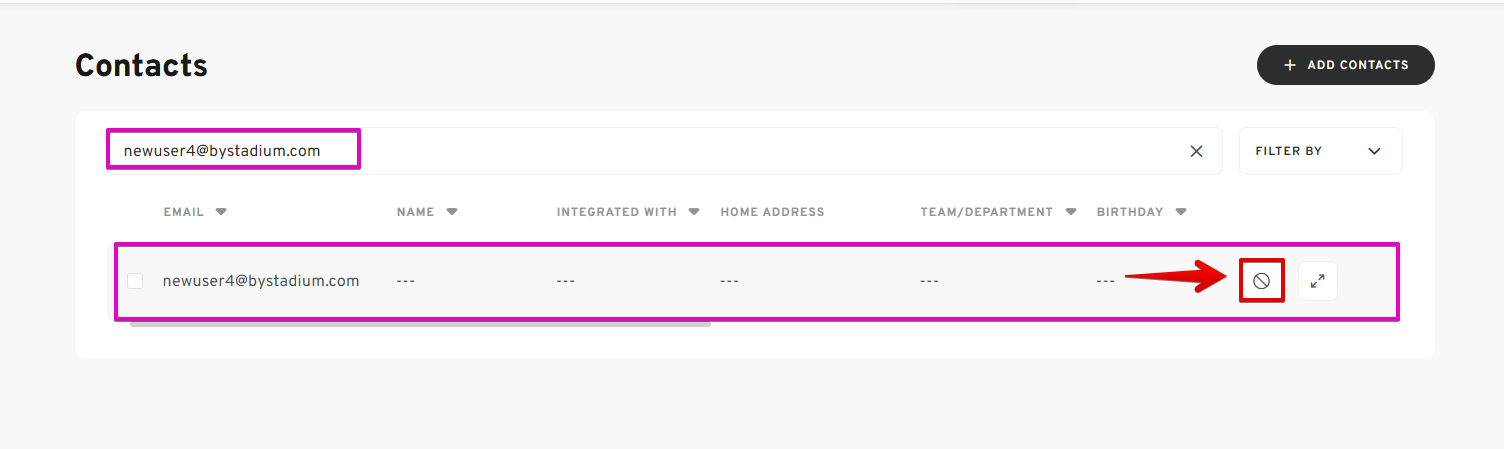Viewport: 1504px width, 449px height.
Task: Click the EMAIL column header label
Action: point(183,212)
